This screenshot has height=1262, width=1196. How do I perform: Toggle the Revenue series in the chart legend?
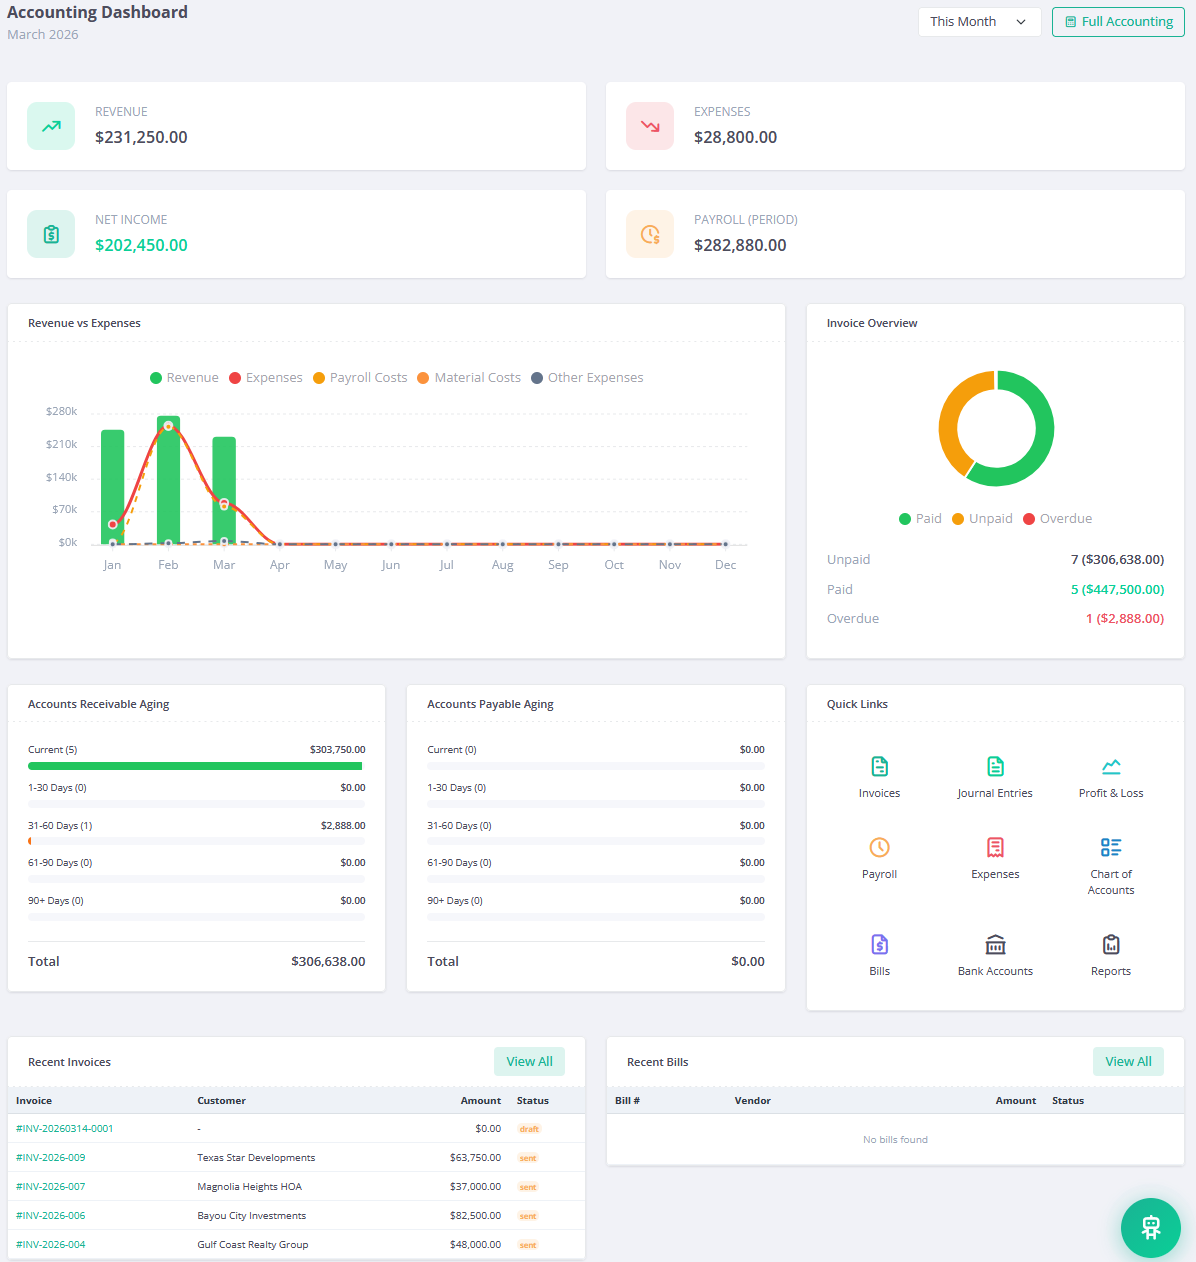click(x=184, y=377)
